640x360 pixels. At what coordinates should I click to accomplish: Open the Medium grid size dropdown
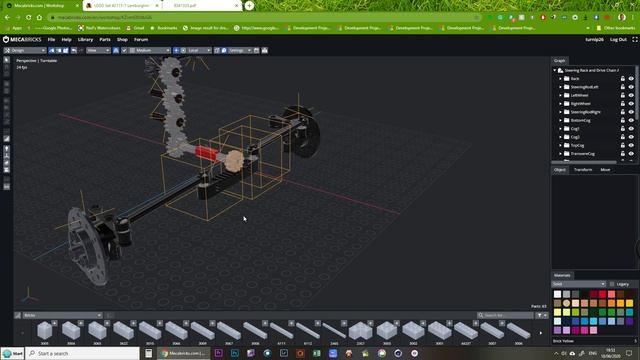pyautogui.click(x=150, y=50)
